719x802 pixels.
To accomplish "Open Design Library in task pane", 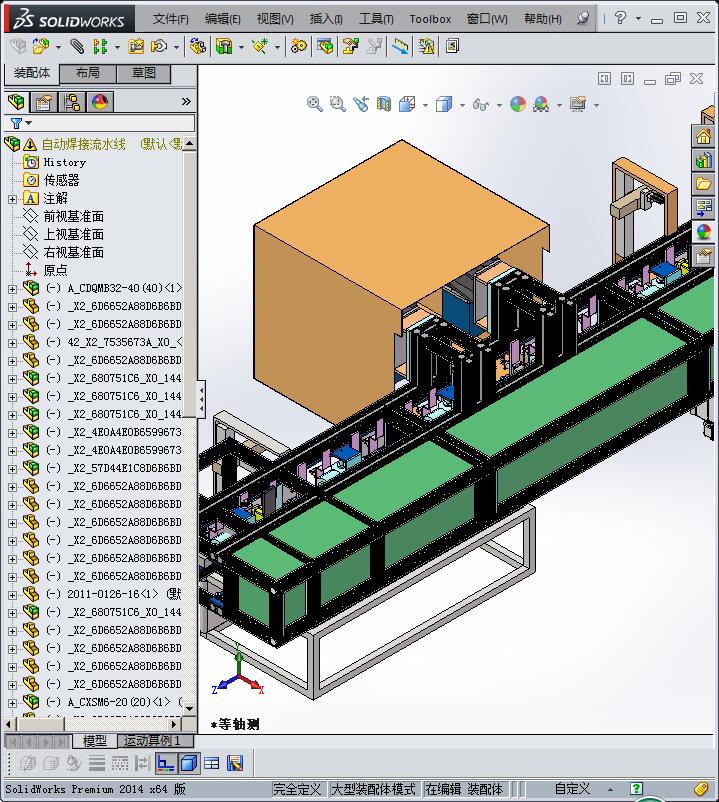I will point(703,160).
